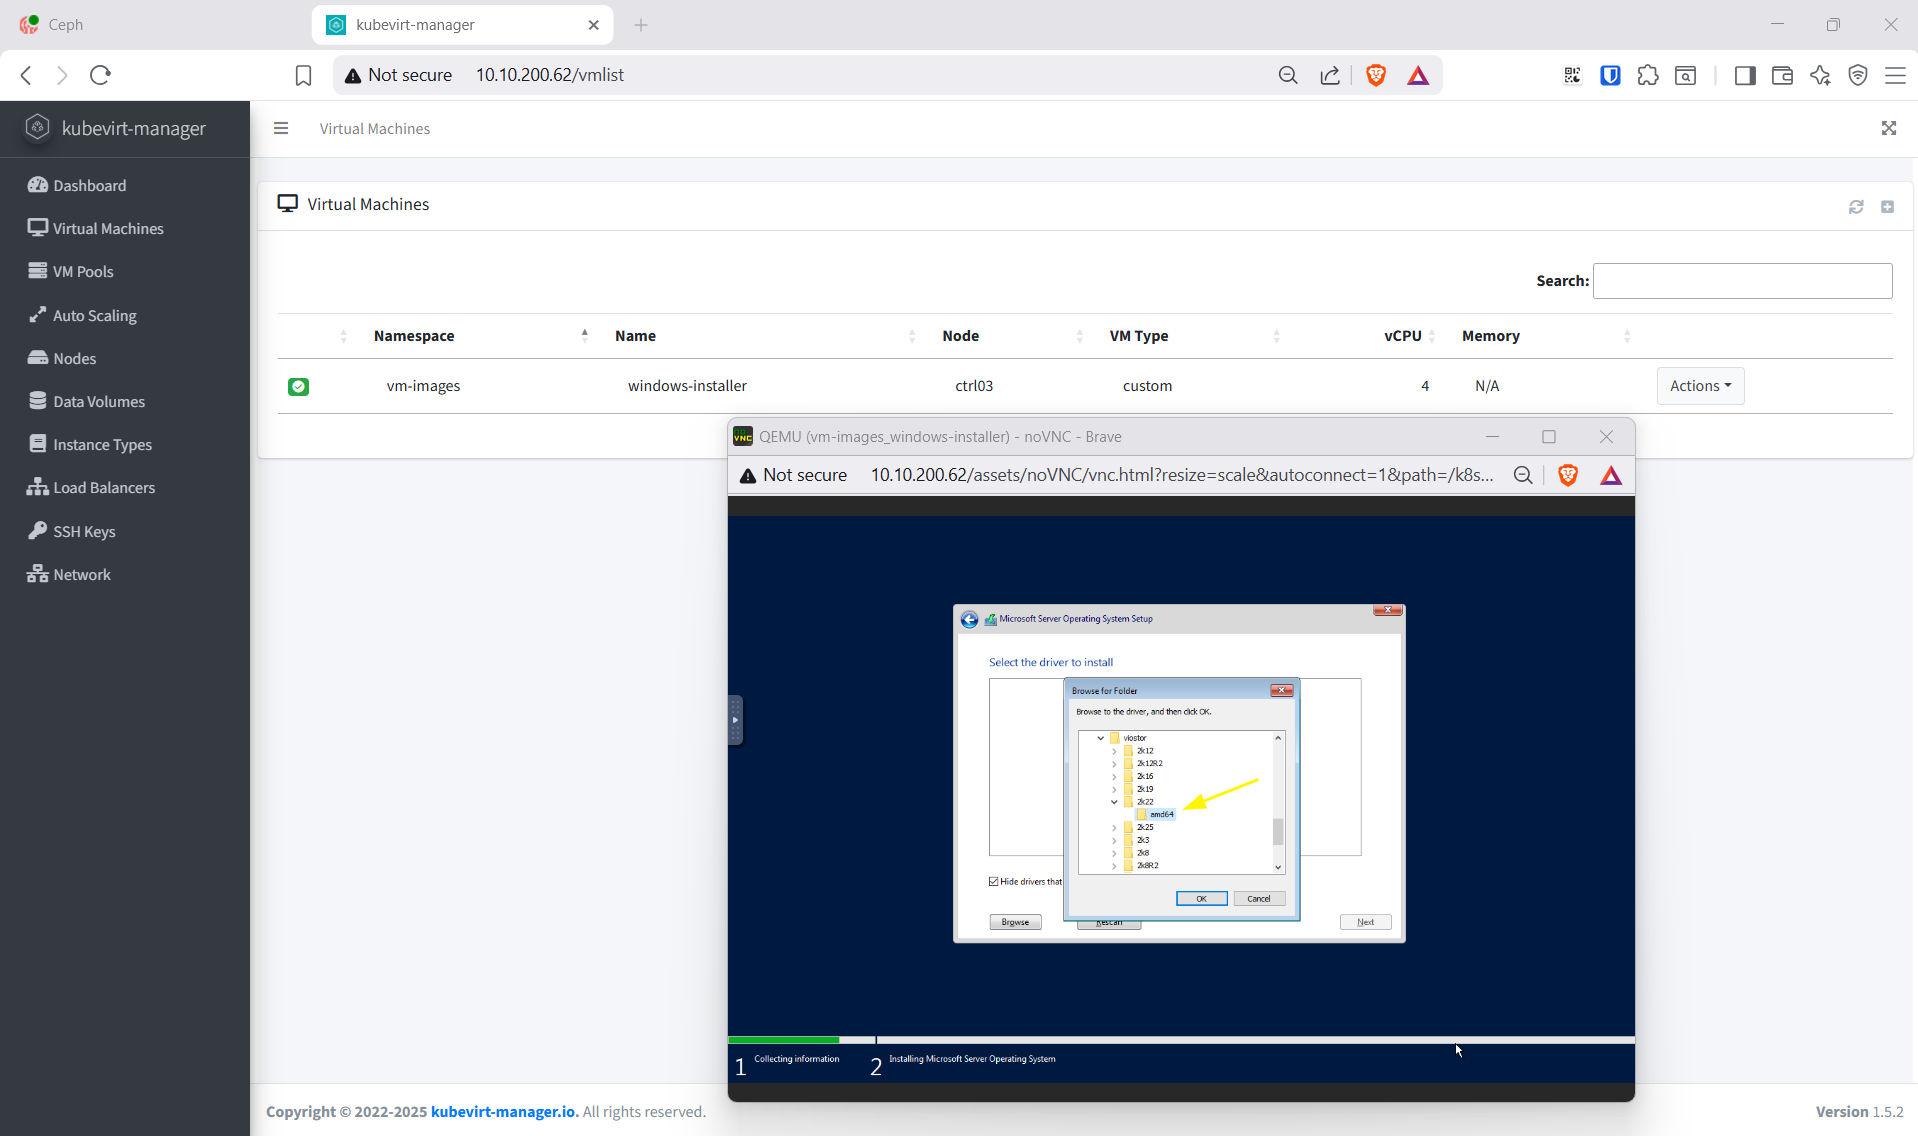Go to VM Pools in sidebar
Viewport: 1918px width, 1136px height.
(71, 271)
